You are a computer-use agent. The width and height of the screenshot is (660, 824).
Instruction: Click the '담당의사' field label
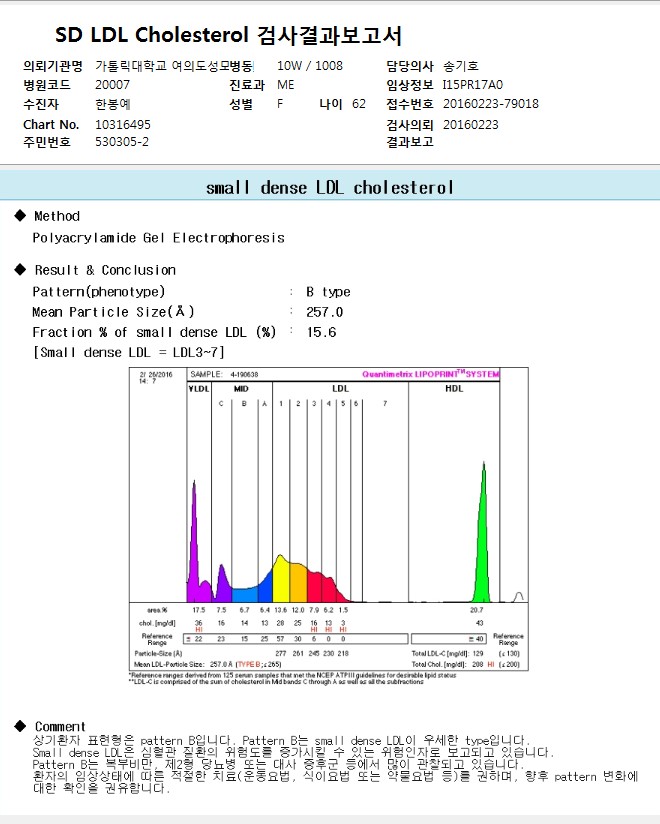tap(410, 66)
